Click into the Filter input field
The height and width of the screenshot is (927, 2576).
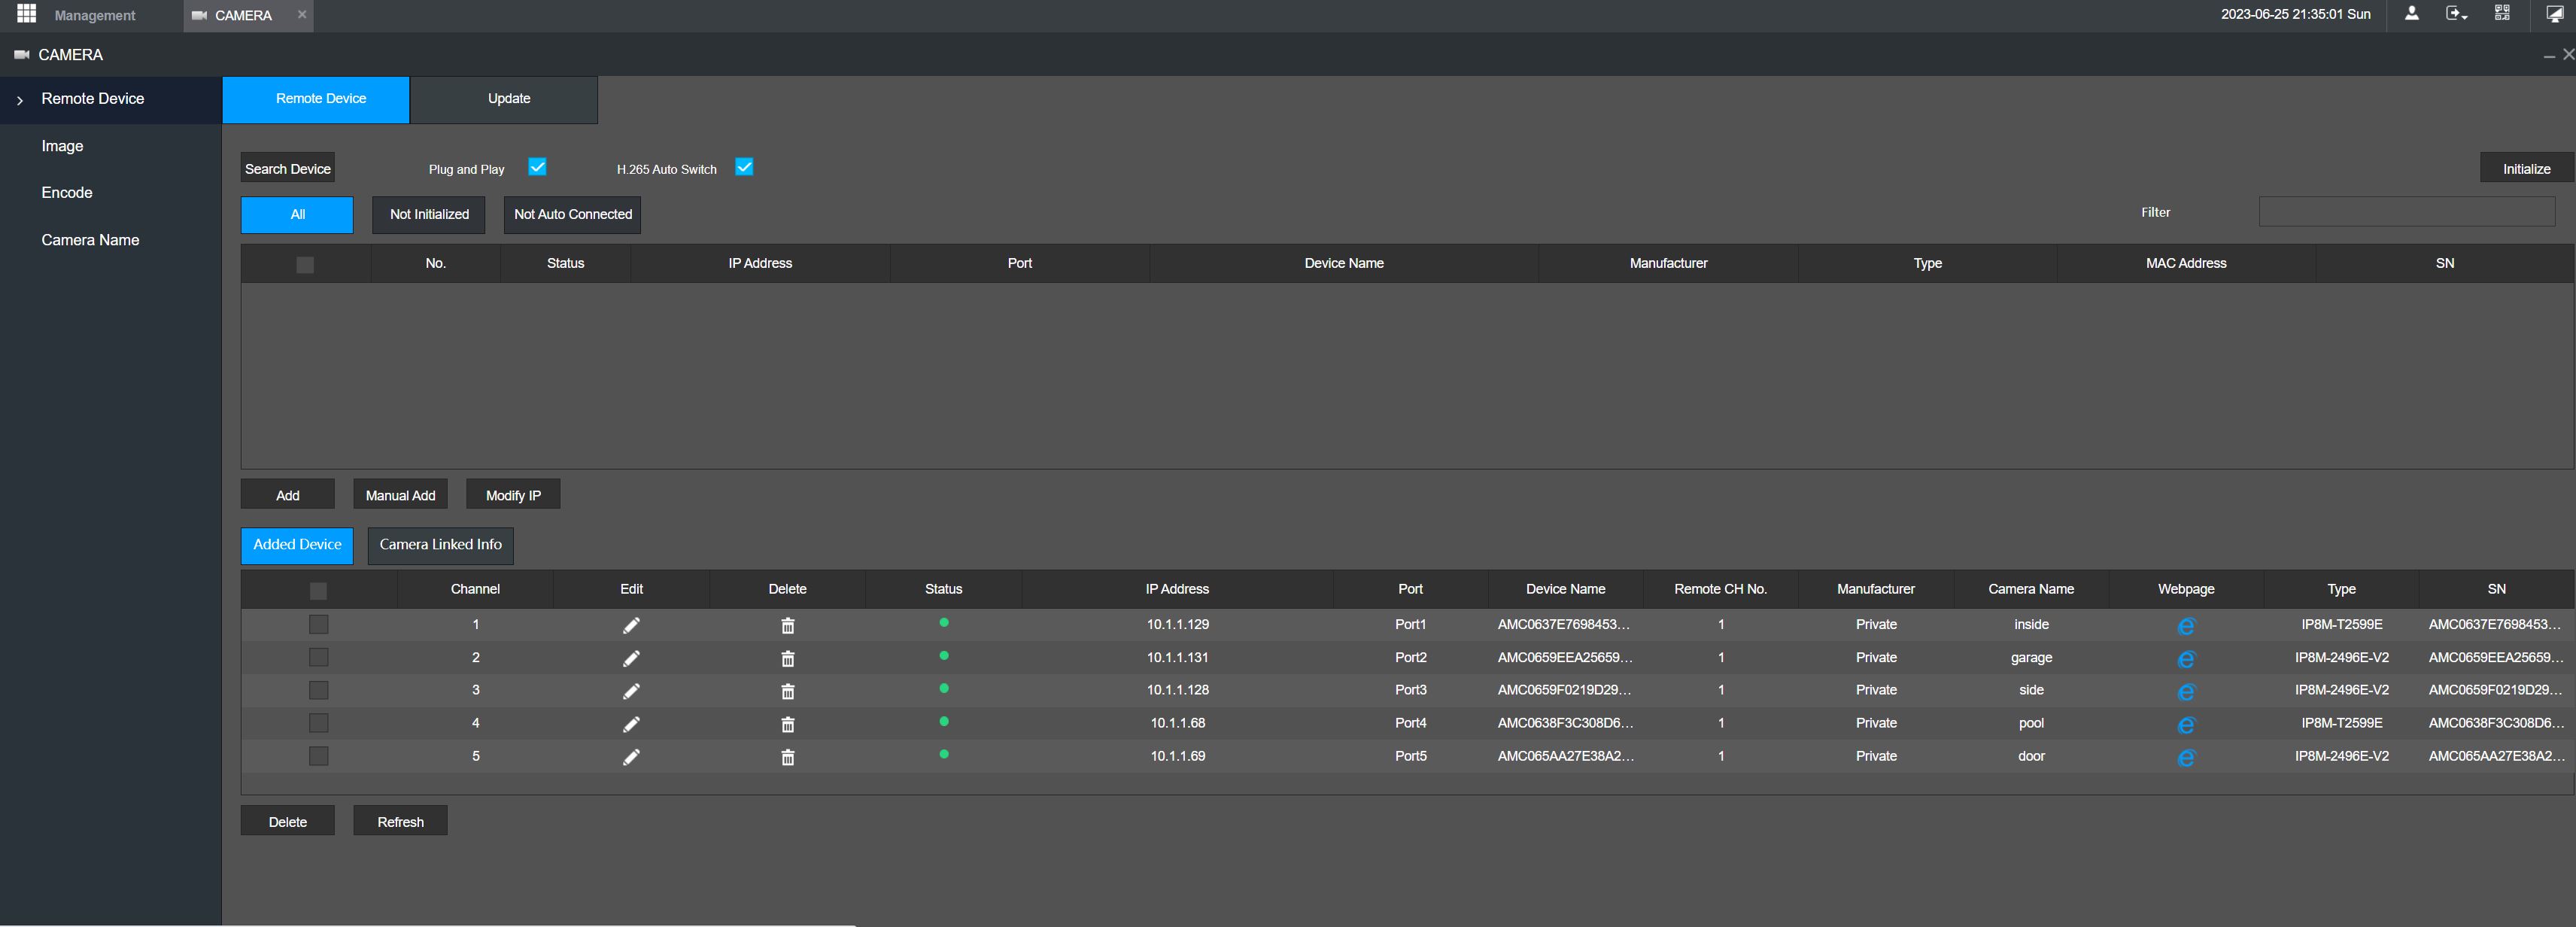click(2406, 211)
